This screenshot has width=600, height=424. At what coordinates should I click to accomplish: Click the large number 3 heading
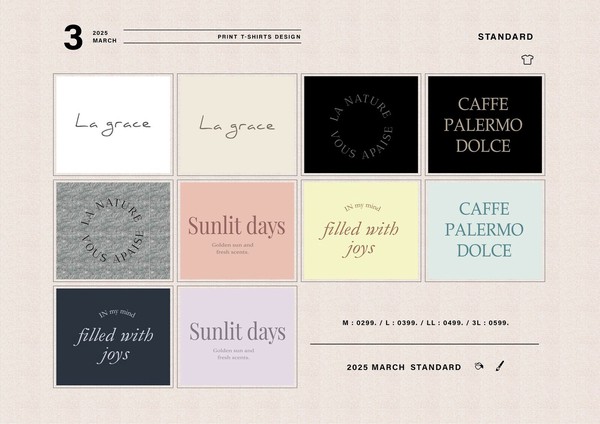click(73, 37)
